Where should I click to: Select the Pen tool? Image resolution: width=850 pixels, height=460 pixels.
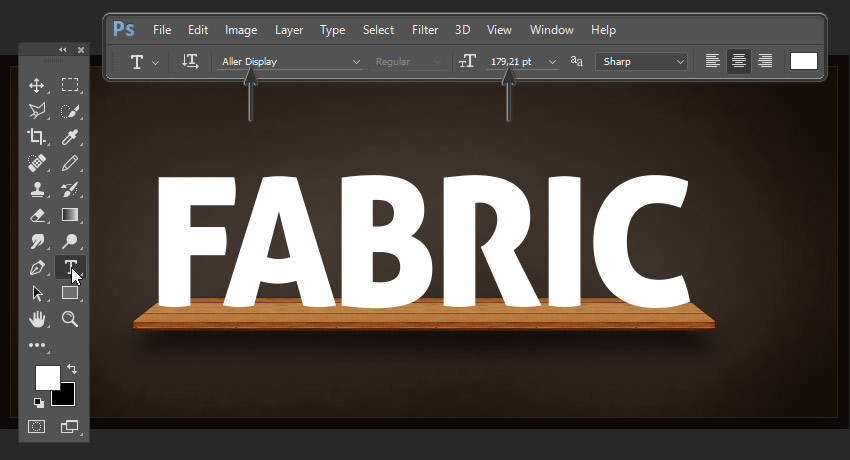(x=36, y=267)
